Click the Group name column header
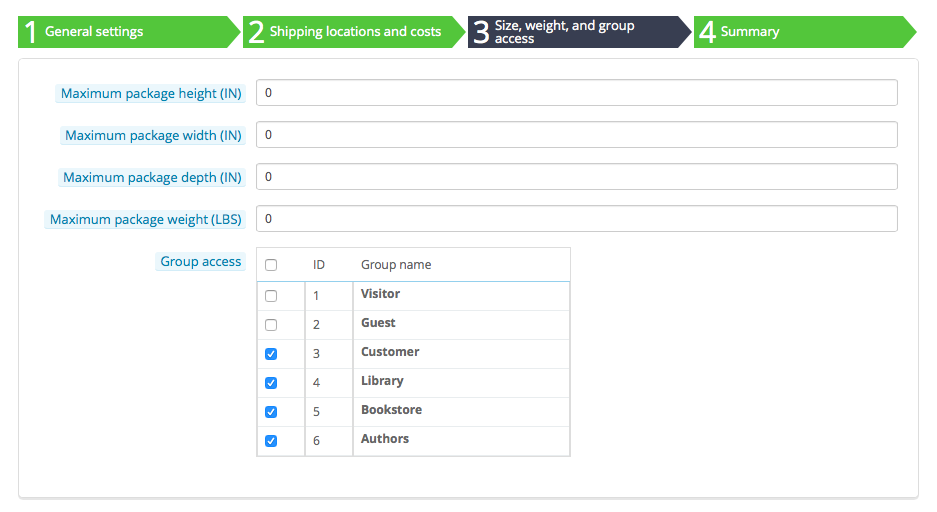Image resolution: width=937 pixels, height=512 pixels. (396, 265)
